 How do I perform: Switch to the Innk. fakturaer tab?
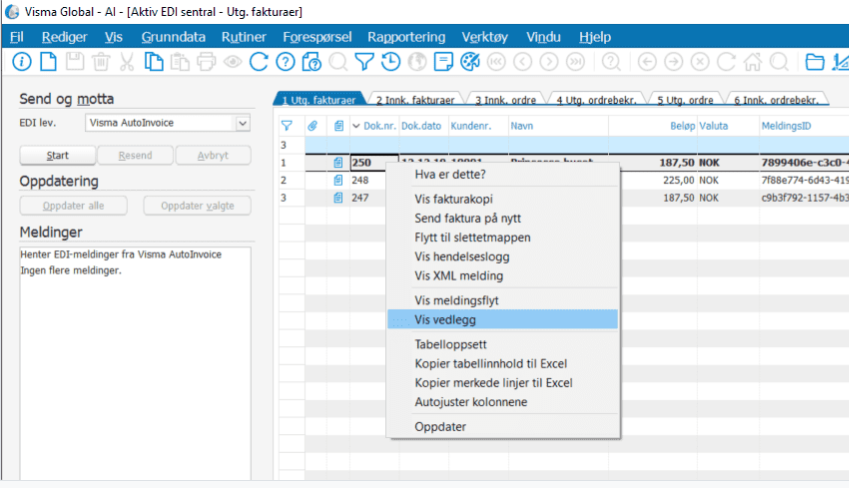click(414, 100)
